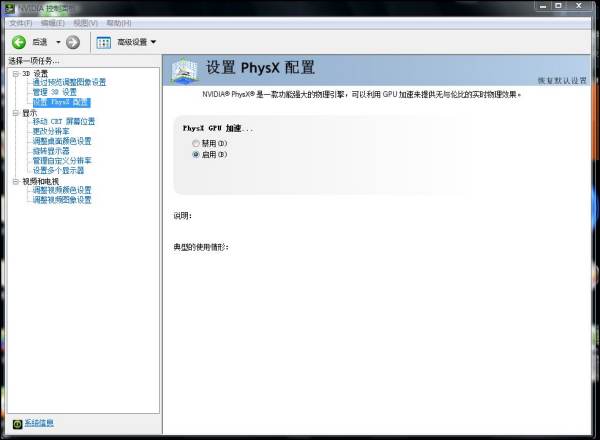
Task: Open 管理自定义分辨率 link
Action: pos(62,161)
